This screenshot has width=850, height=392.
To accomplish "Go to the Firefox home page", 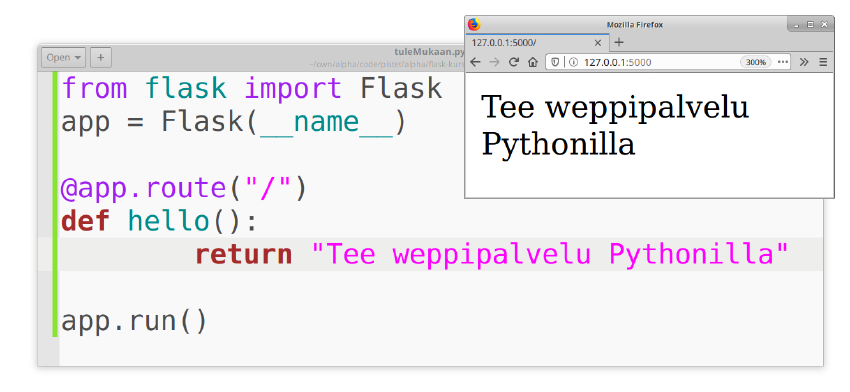I will point(533,62).
